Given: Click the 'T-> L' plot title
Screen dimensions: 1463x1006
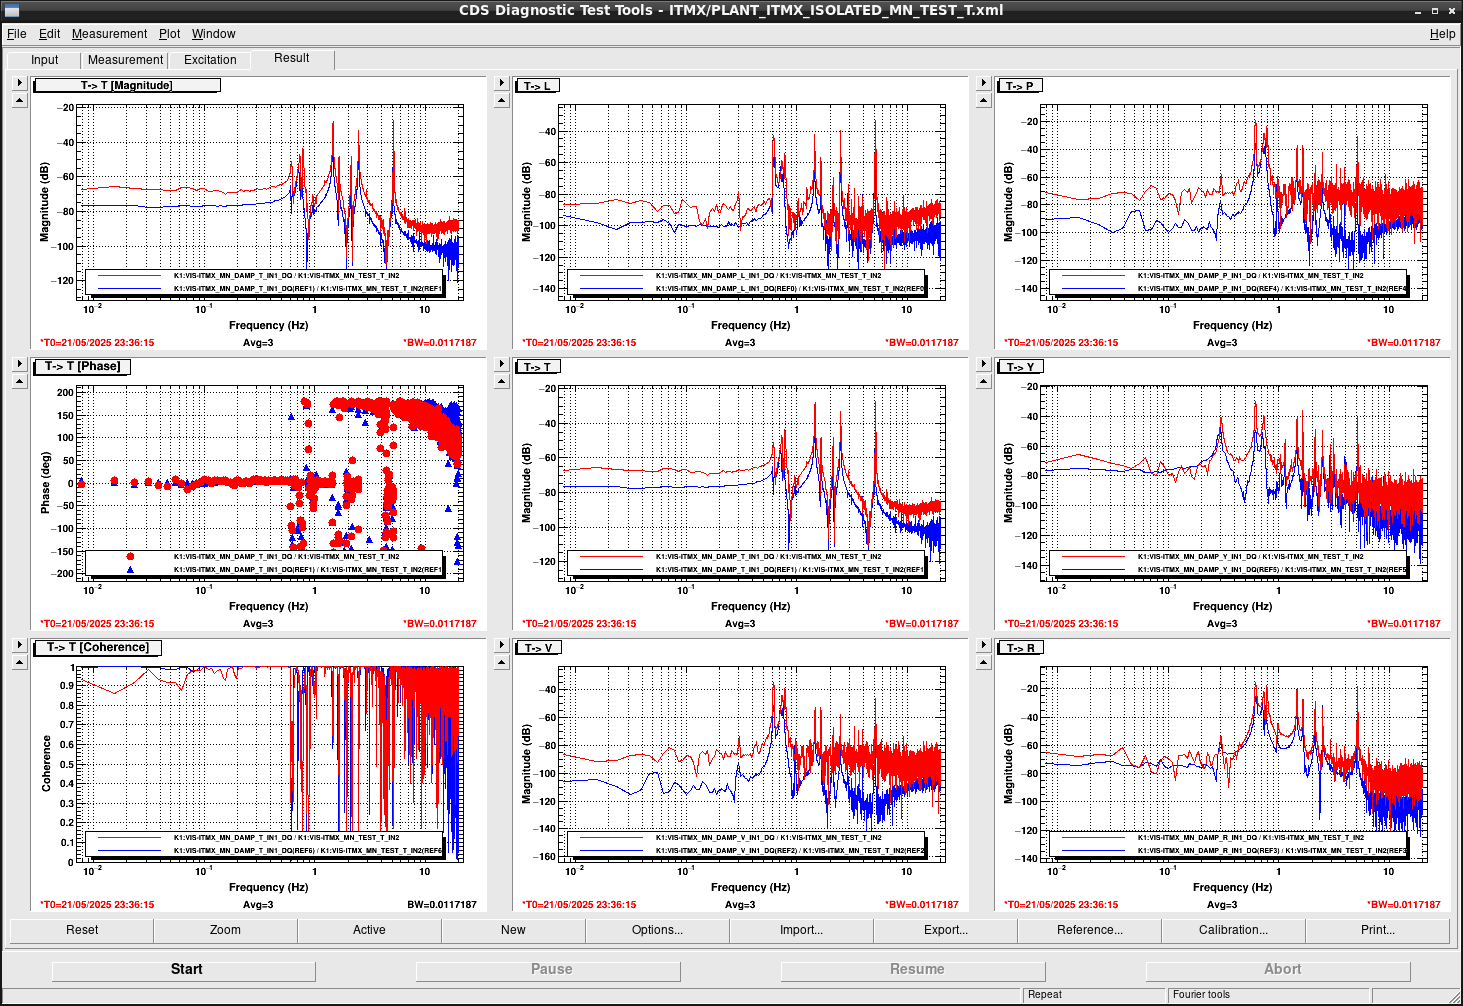Looking at the screenshot, I should (538, 85).
